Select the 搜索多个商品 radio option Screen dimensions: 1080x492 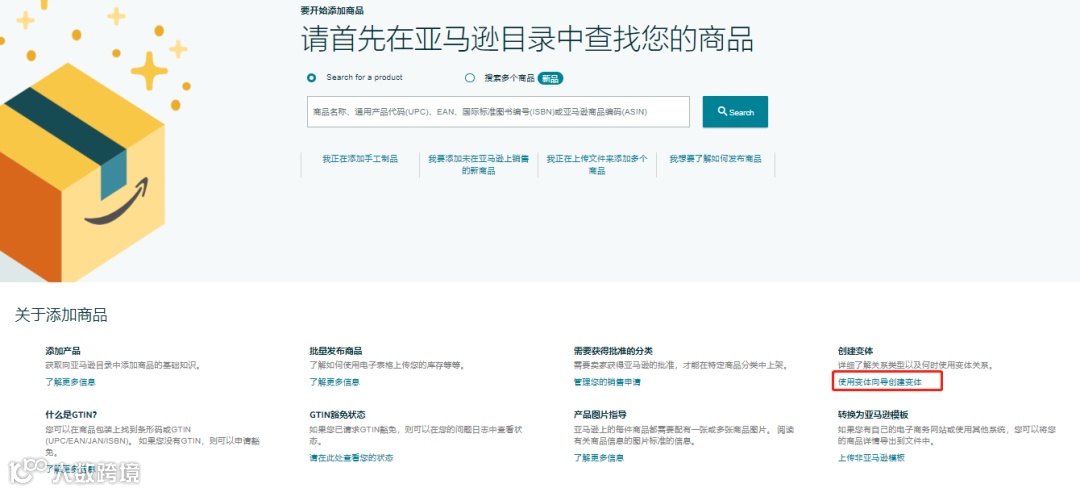(470, 78)
